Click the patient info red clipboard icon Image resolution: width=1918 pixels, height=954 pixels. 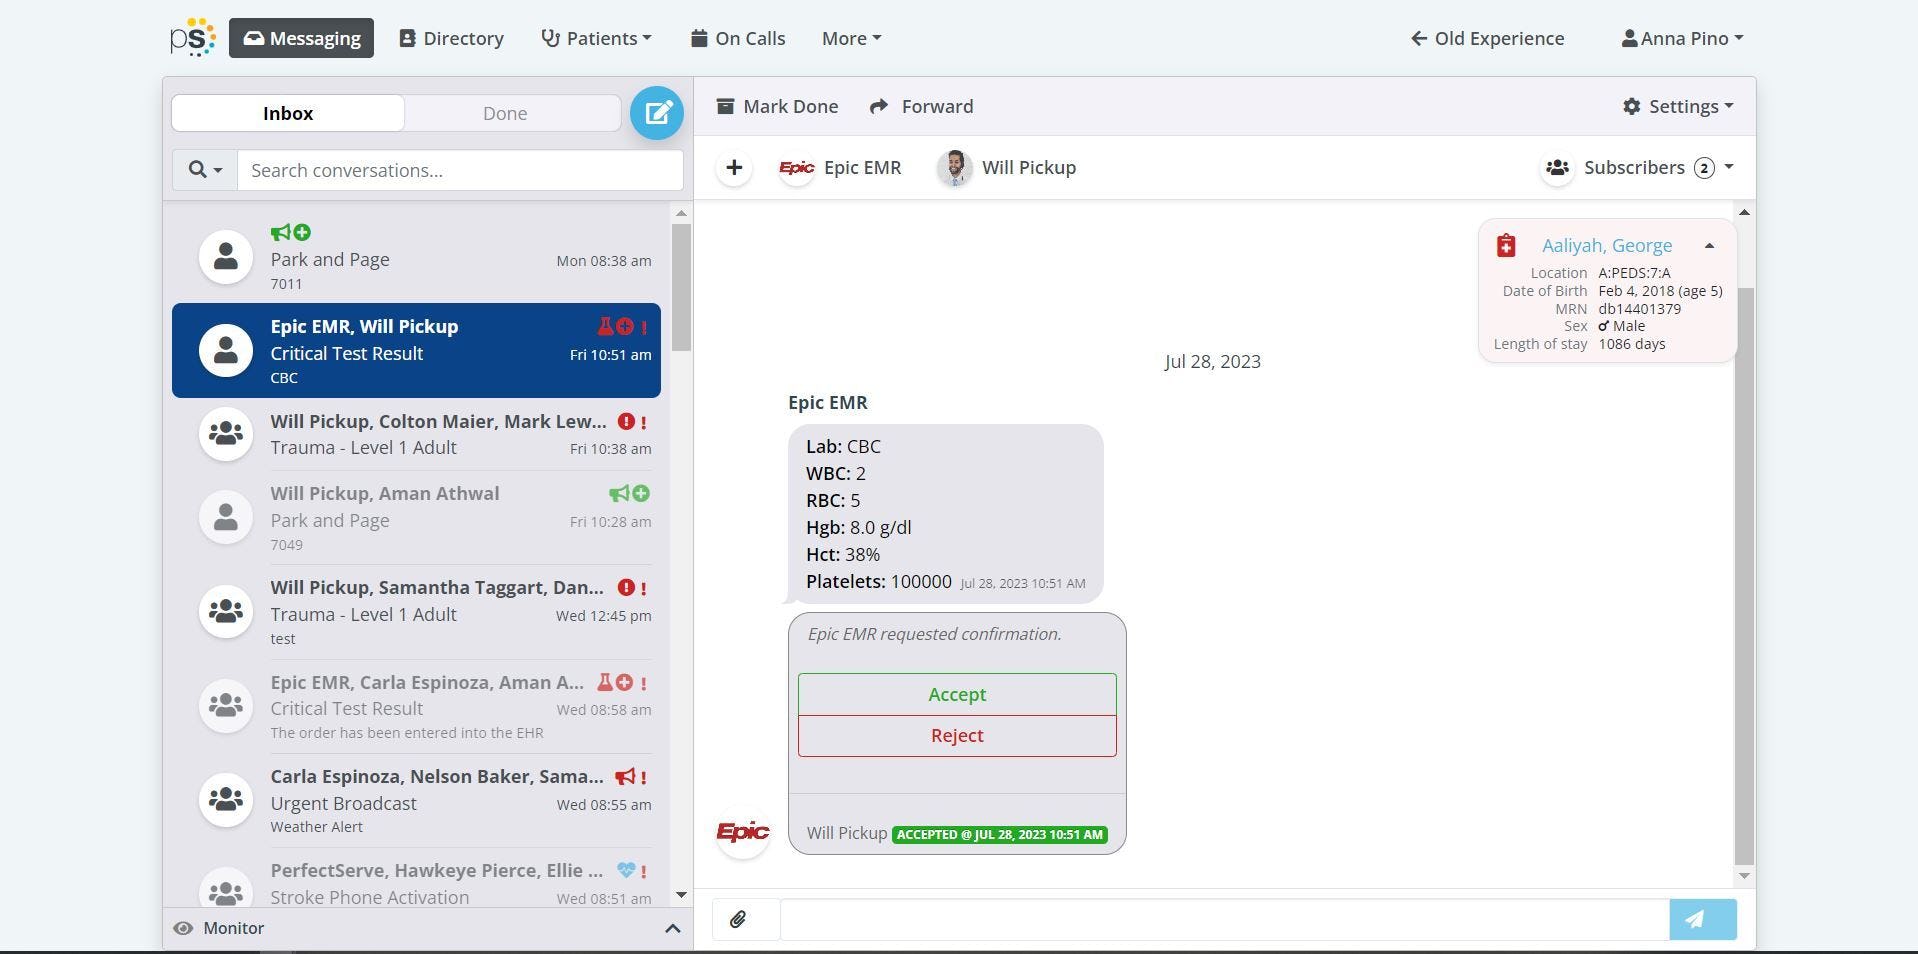[1504, 244]
